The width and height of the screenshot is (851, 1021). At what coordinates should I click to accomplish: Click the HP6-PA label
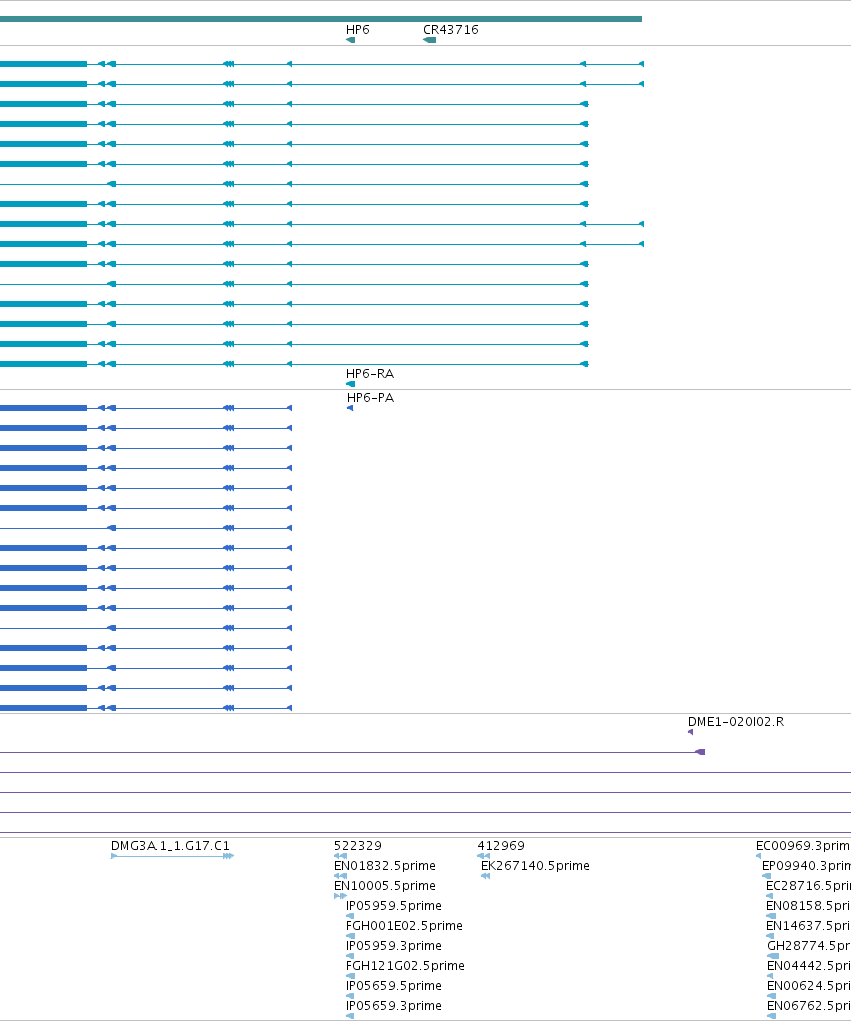[370, 398]
